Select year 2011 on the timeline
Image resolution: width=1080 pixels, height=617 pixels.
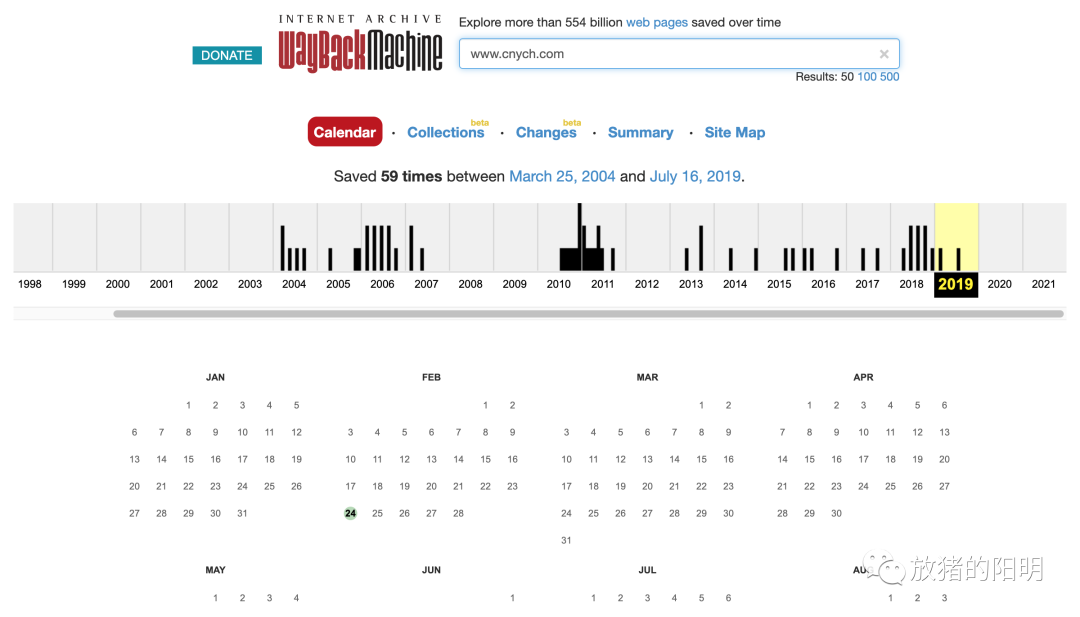[x=603, y=284]
